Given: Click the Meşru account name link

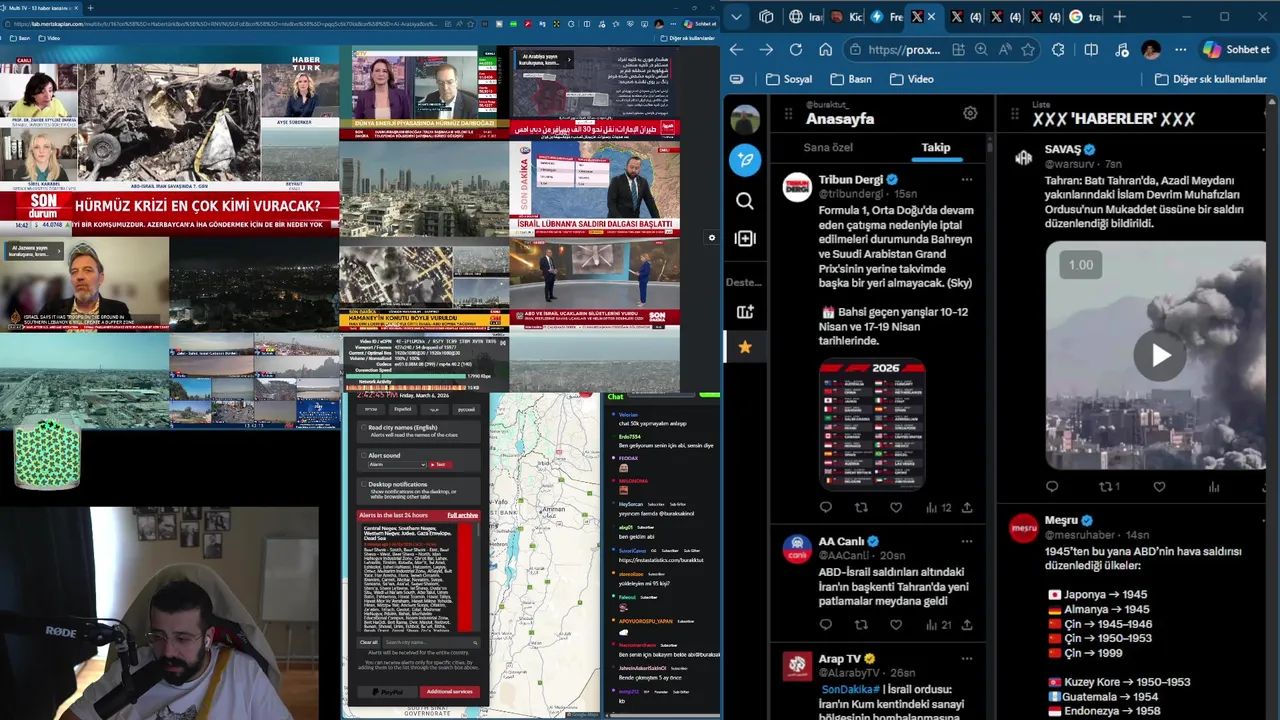Looking at the screenshot, I should (x=1061, y=520).
